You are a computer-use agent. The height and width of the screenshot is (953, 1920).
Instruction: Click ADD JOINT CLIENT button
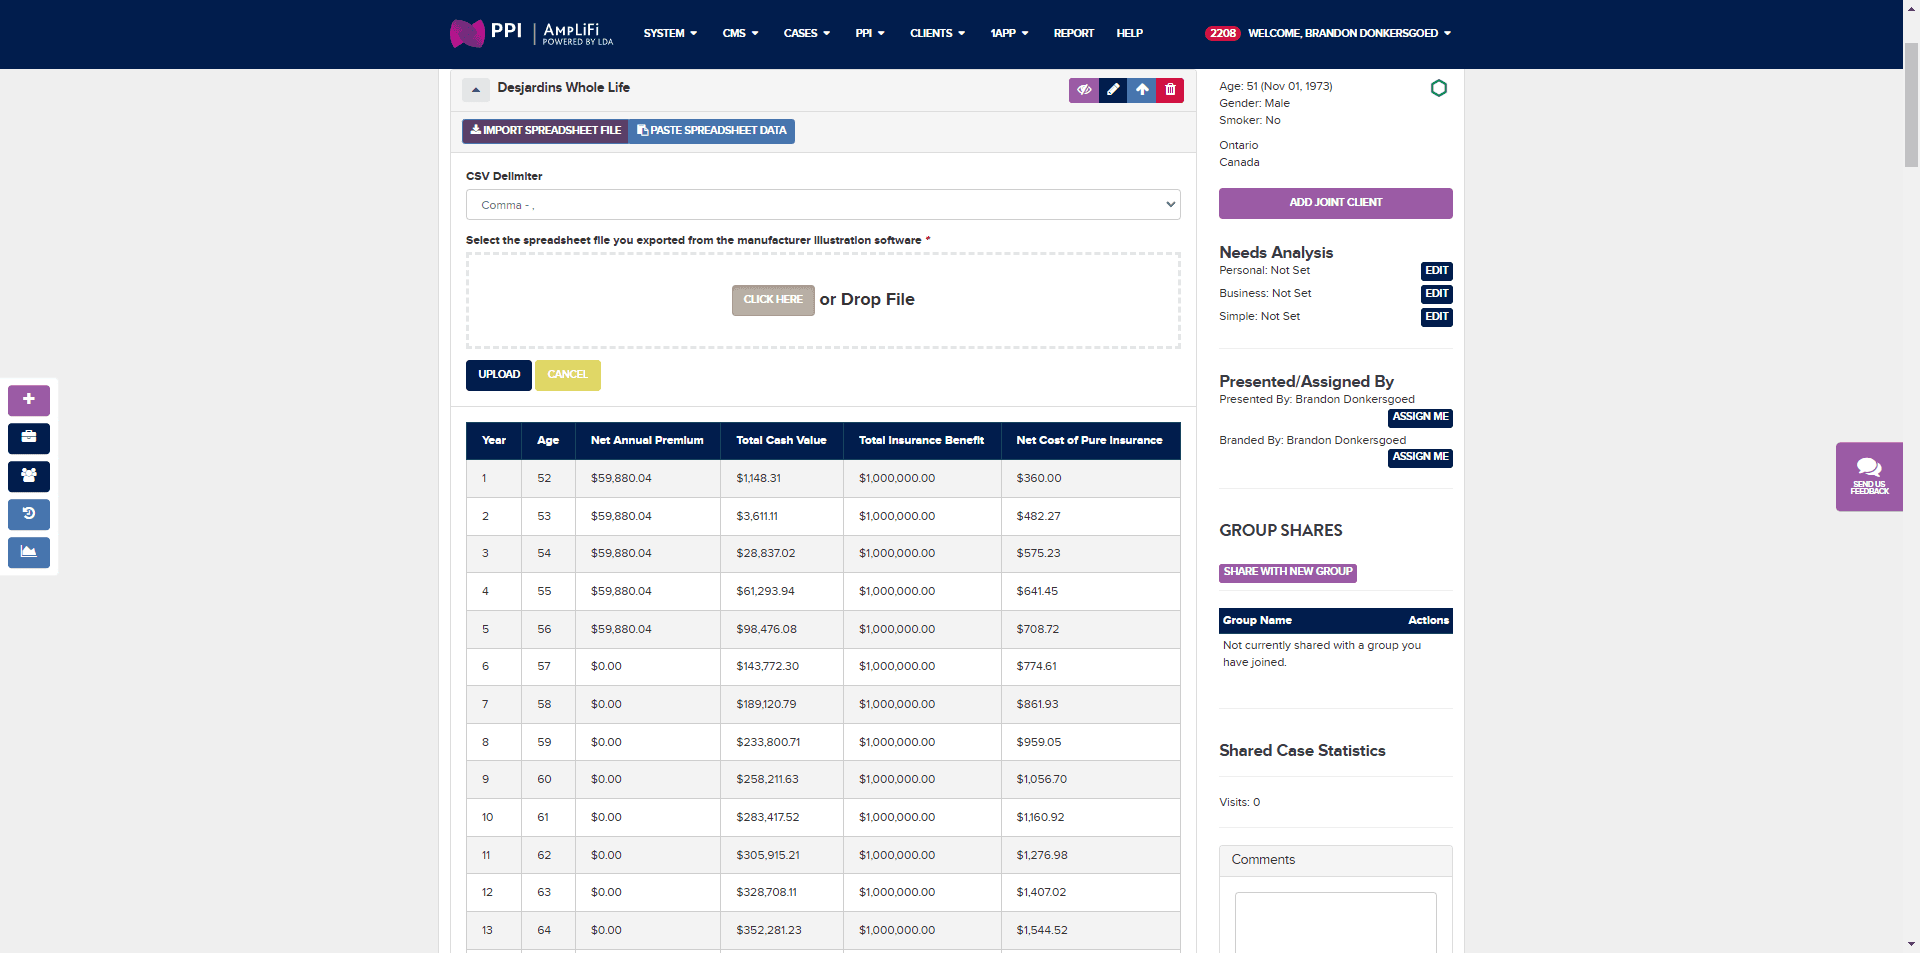[1335, 203]
